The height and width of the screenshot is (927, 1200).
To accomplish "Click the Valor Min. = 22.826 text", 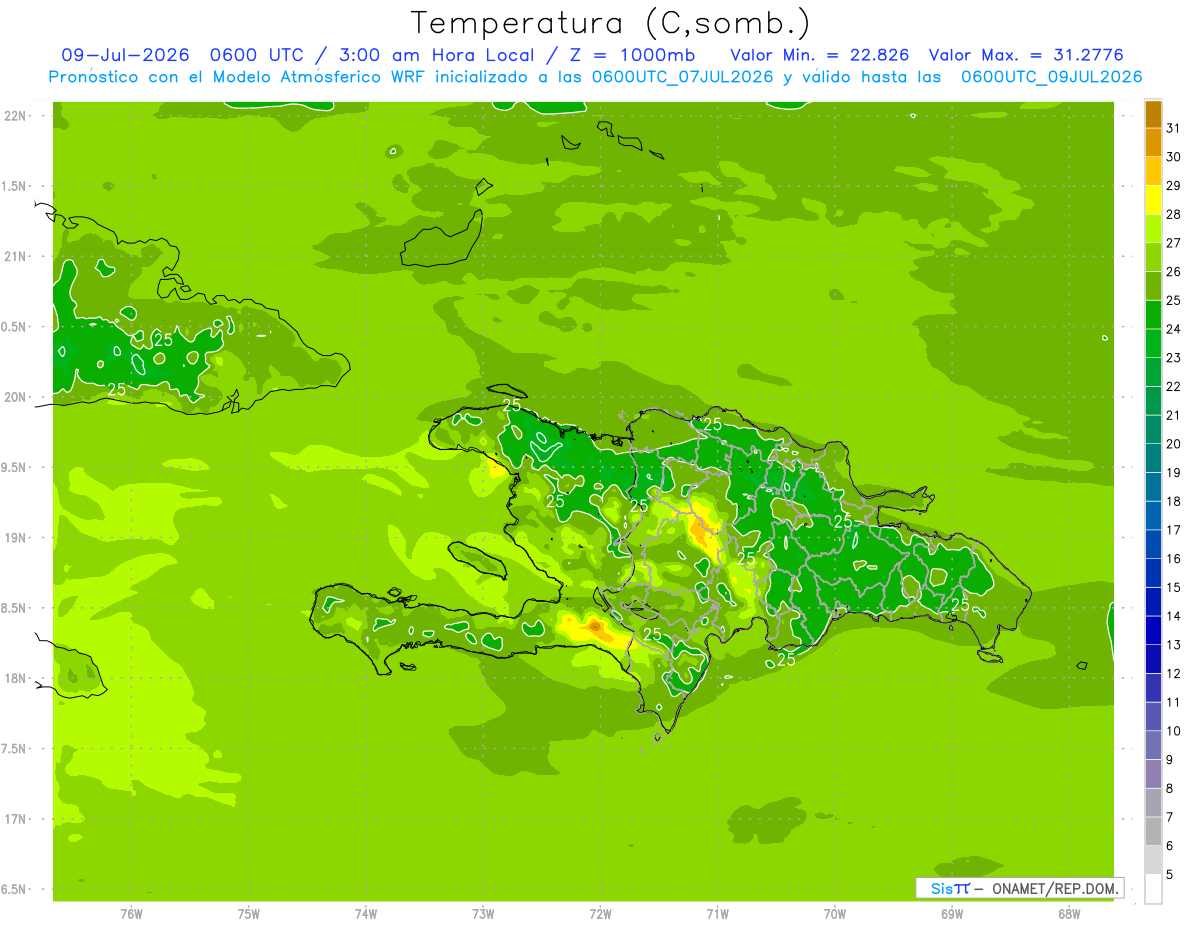I will 819,55.
